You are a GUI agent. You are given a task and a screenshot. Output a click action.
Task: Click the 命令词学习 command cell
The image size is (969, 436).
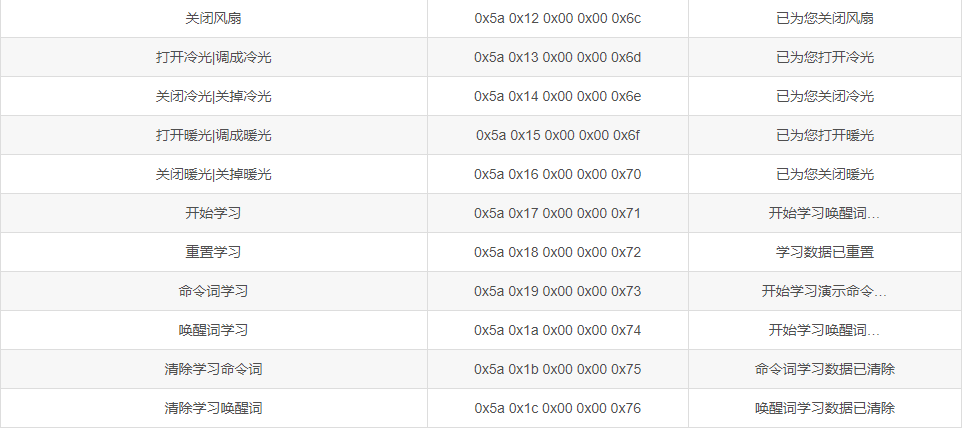coord(213,291)
